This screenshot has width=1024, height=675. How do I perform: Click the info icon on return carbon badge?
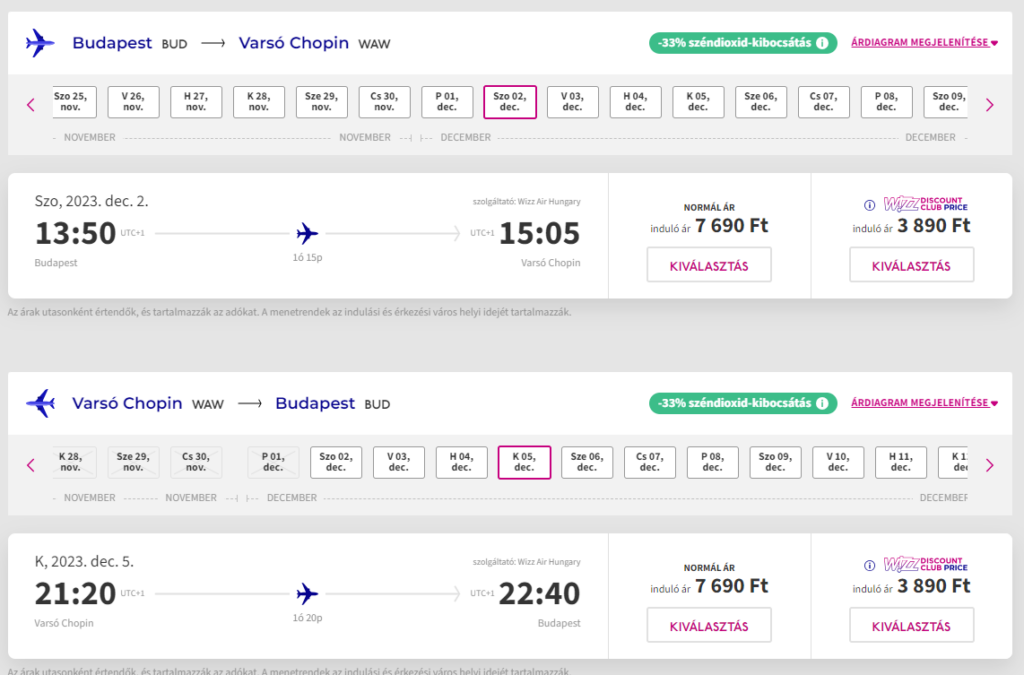click(x=822, y=404)
